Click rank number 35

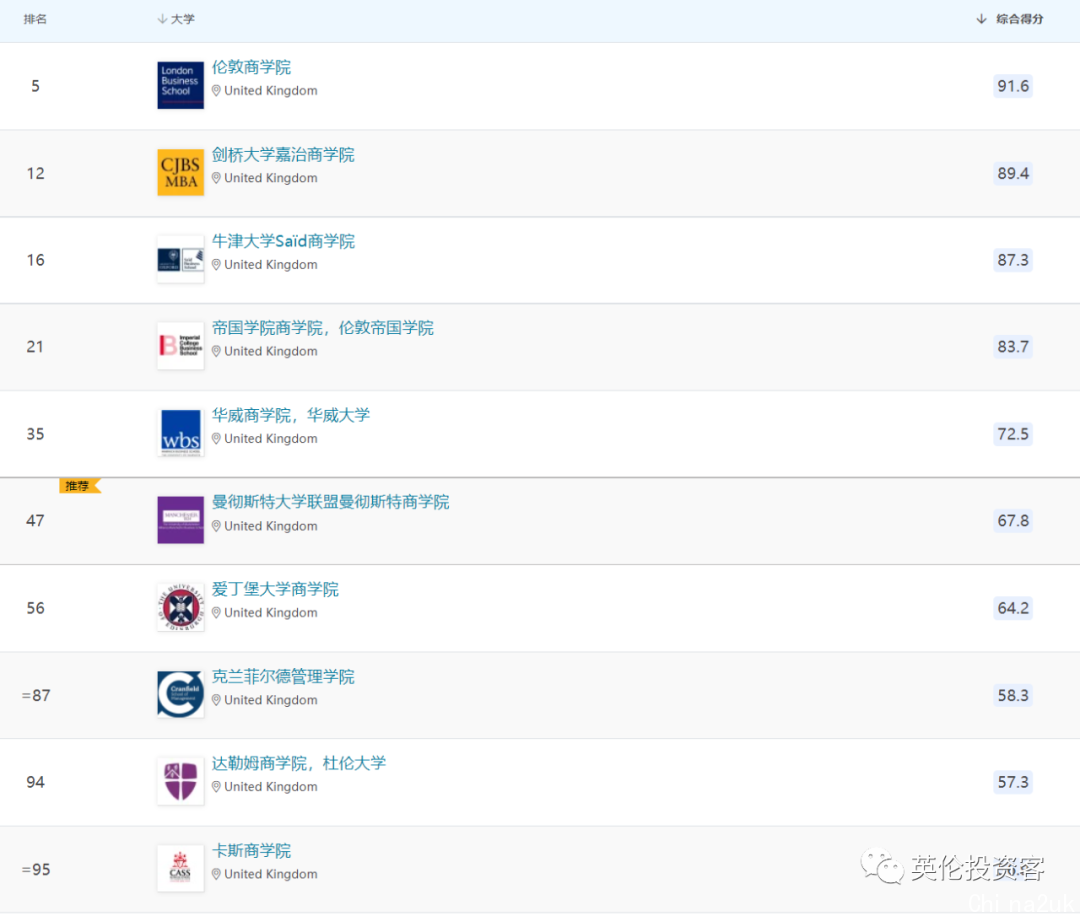[x=36, y=435]
